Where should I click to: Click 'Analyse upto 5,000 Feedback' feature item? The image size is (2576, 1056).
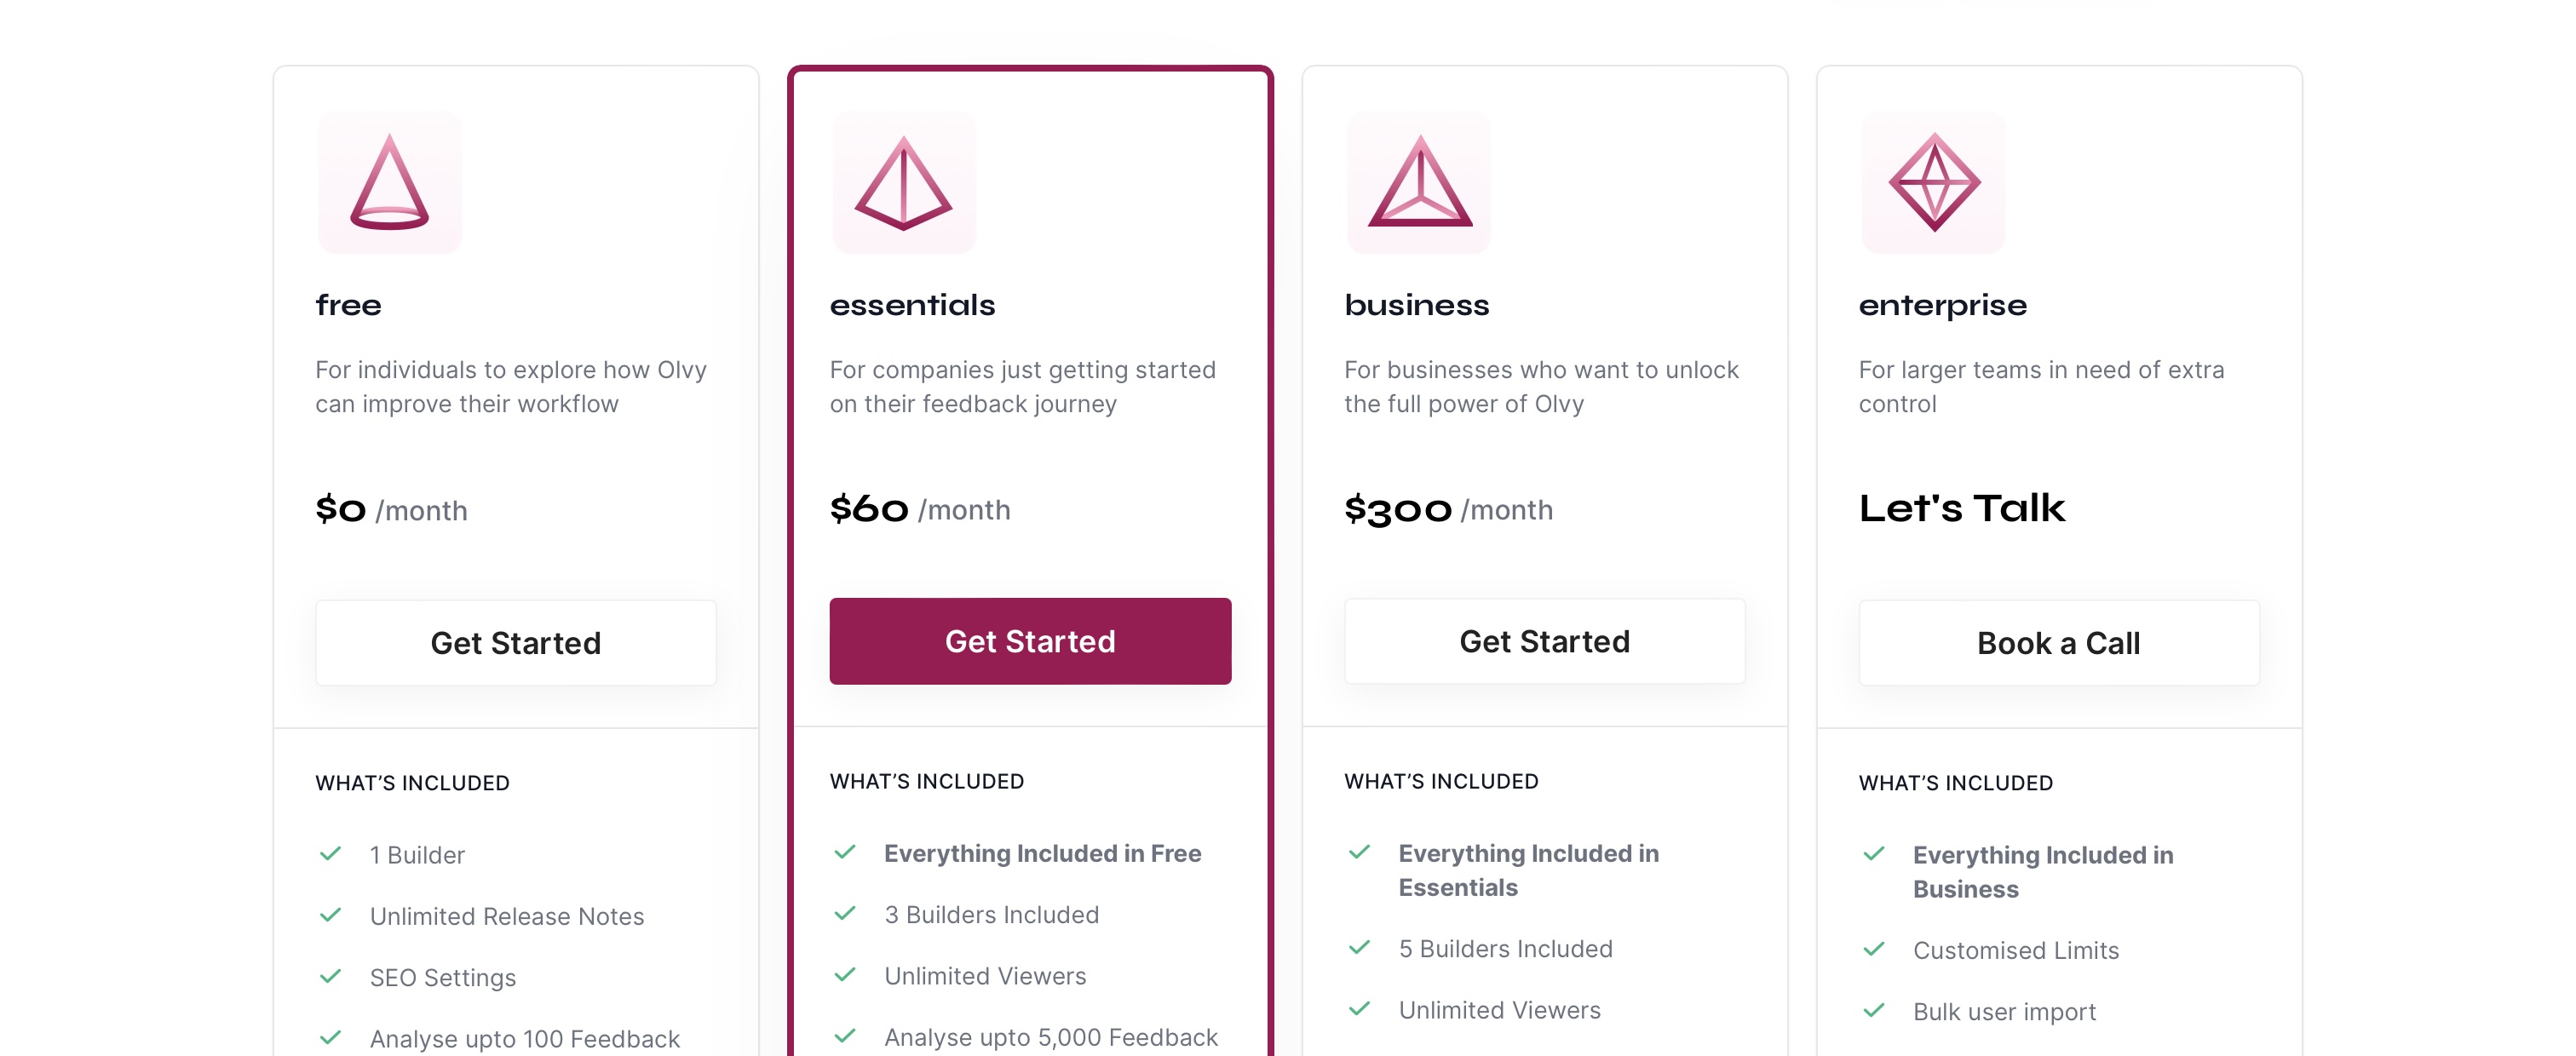pyautogui.click(x=1050, y=1037)
